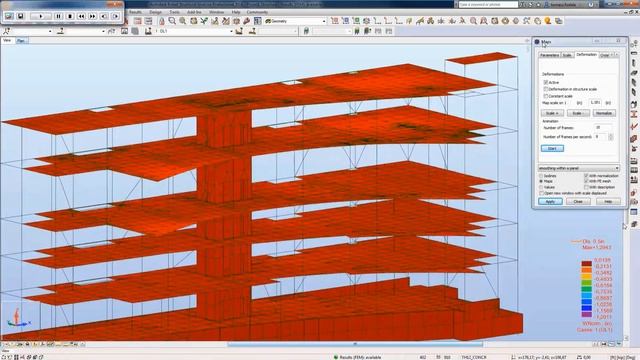Screen dimensions: 640x360
Task: Toggle the With normalization checkbox
Action: click(586, 176)
